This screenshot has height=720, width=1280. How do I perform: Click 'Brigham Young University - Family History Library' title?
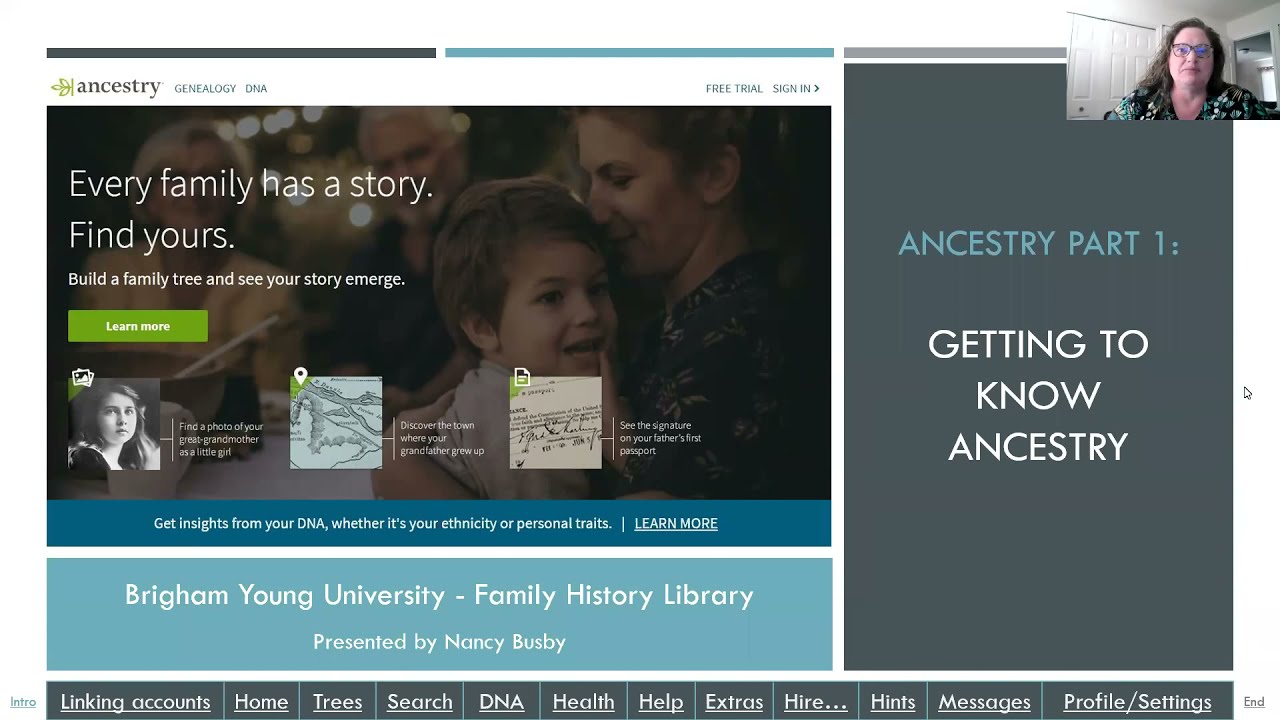pyautogui.click(x=439, y=595)
